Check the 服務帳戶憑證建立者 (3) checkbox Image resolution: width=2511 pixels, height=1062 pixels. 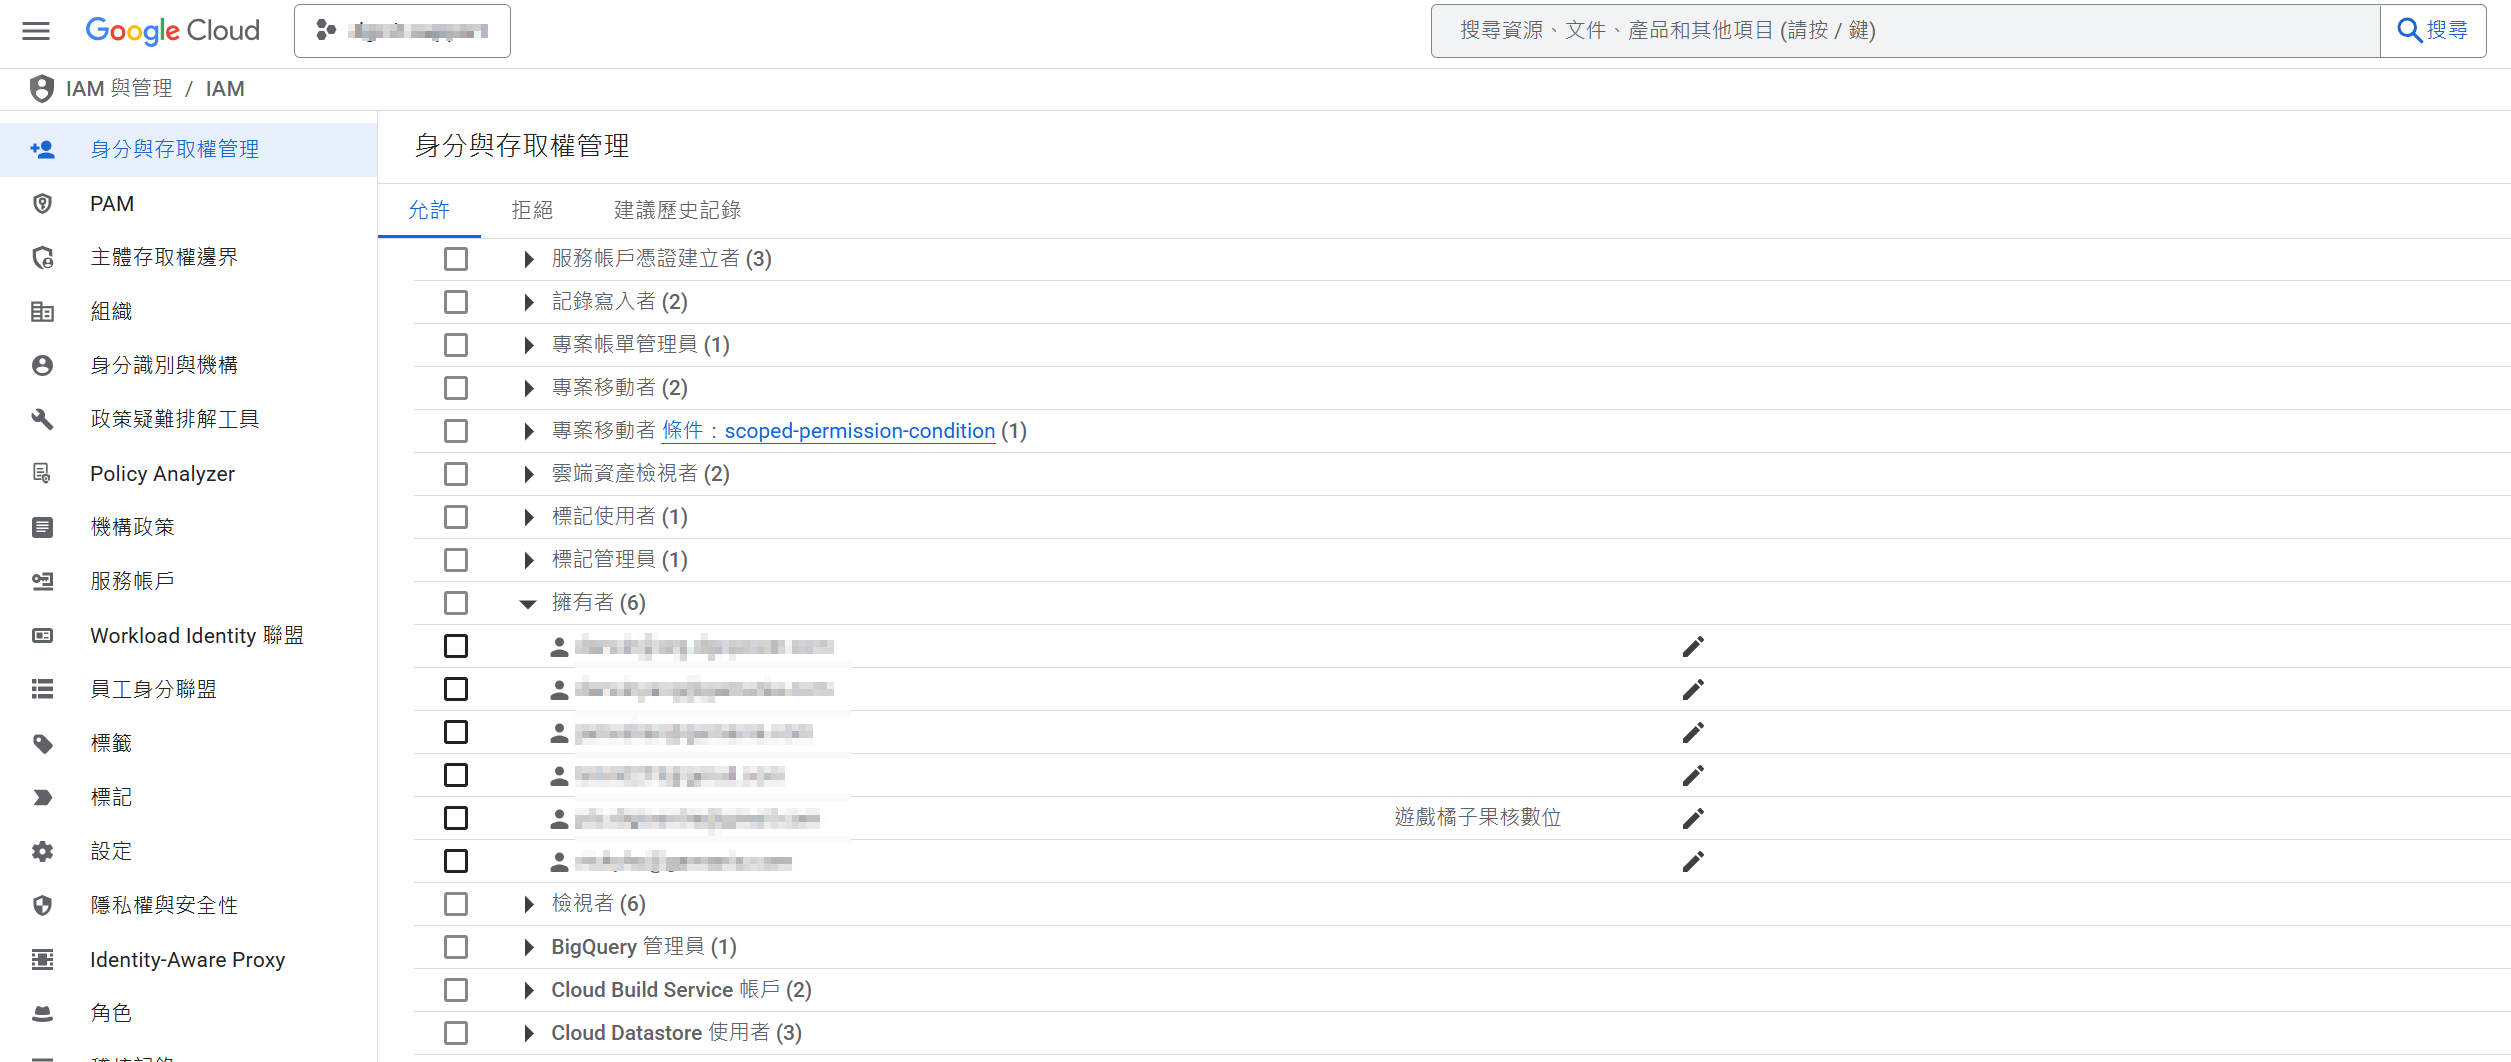[x=456, y=259]
